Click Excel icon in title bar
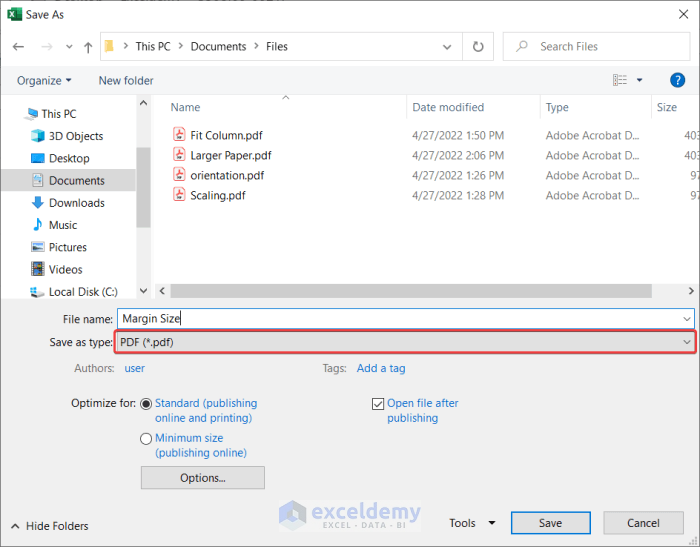700x547 pixels. tap(14, 14)
